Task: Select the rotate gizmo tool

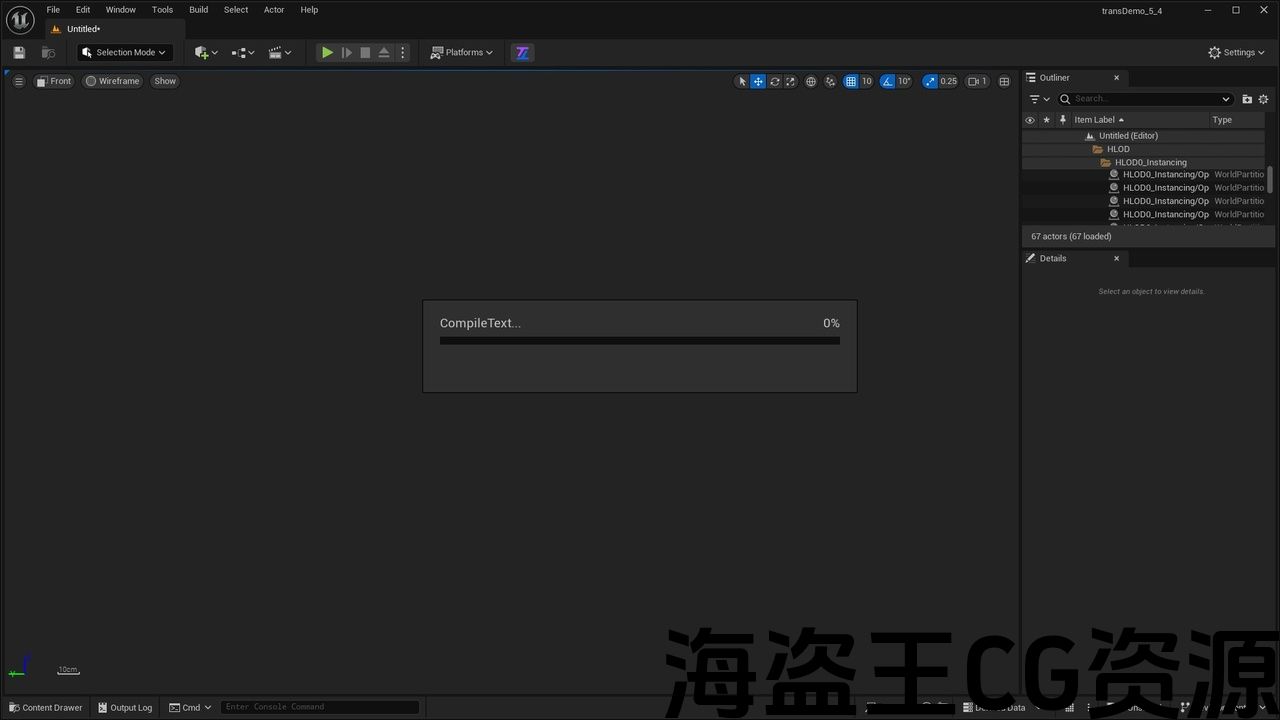Action: pyautogui.click(x=774, y=82)
